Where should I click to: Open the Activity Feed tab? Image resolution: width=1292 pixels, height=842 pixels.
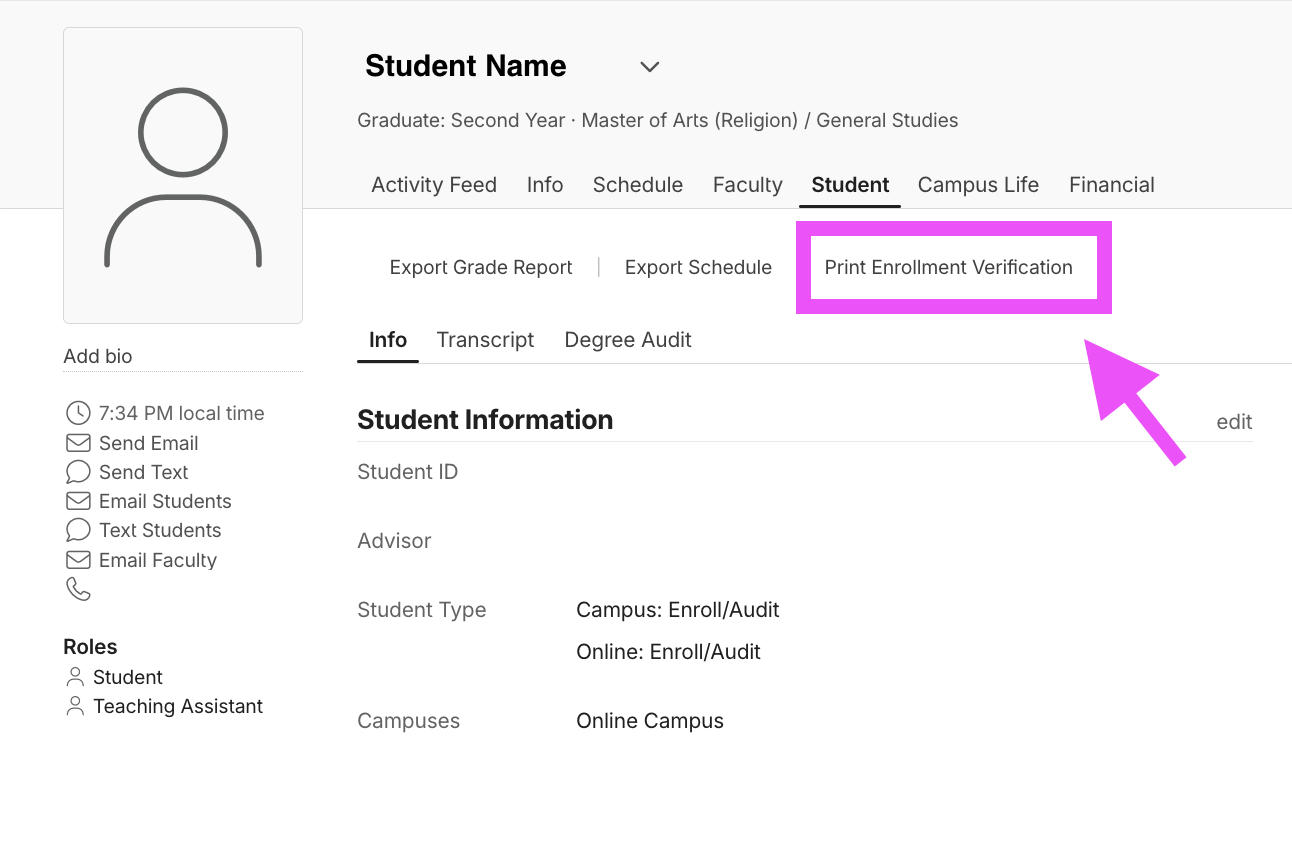coord(434,185)
